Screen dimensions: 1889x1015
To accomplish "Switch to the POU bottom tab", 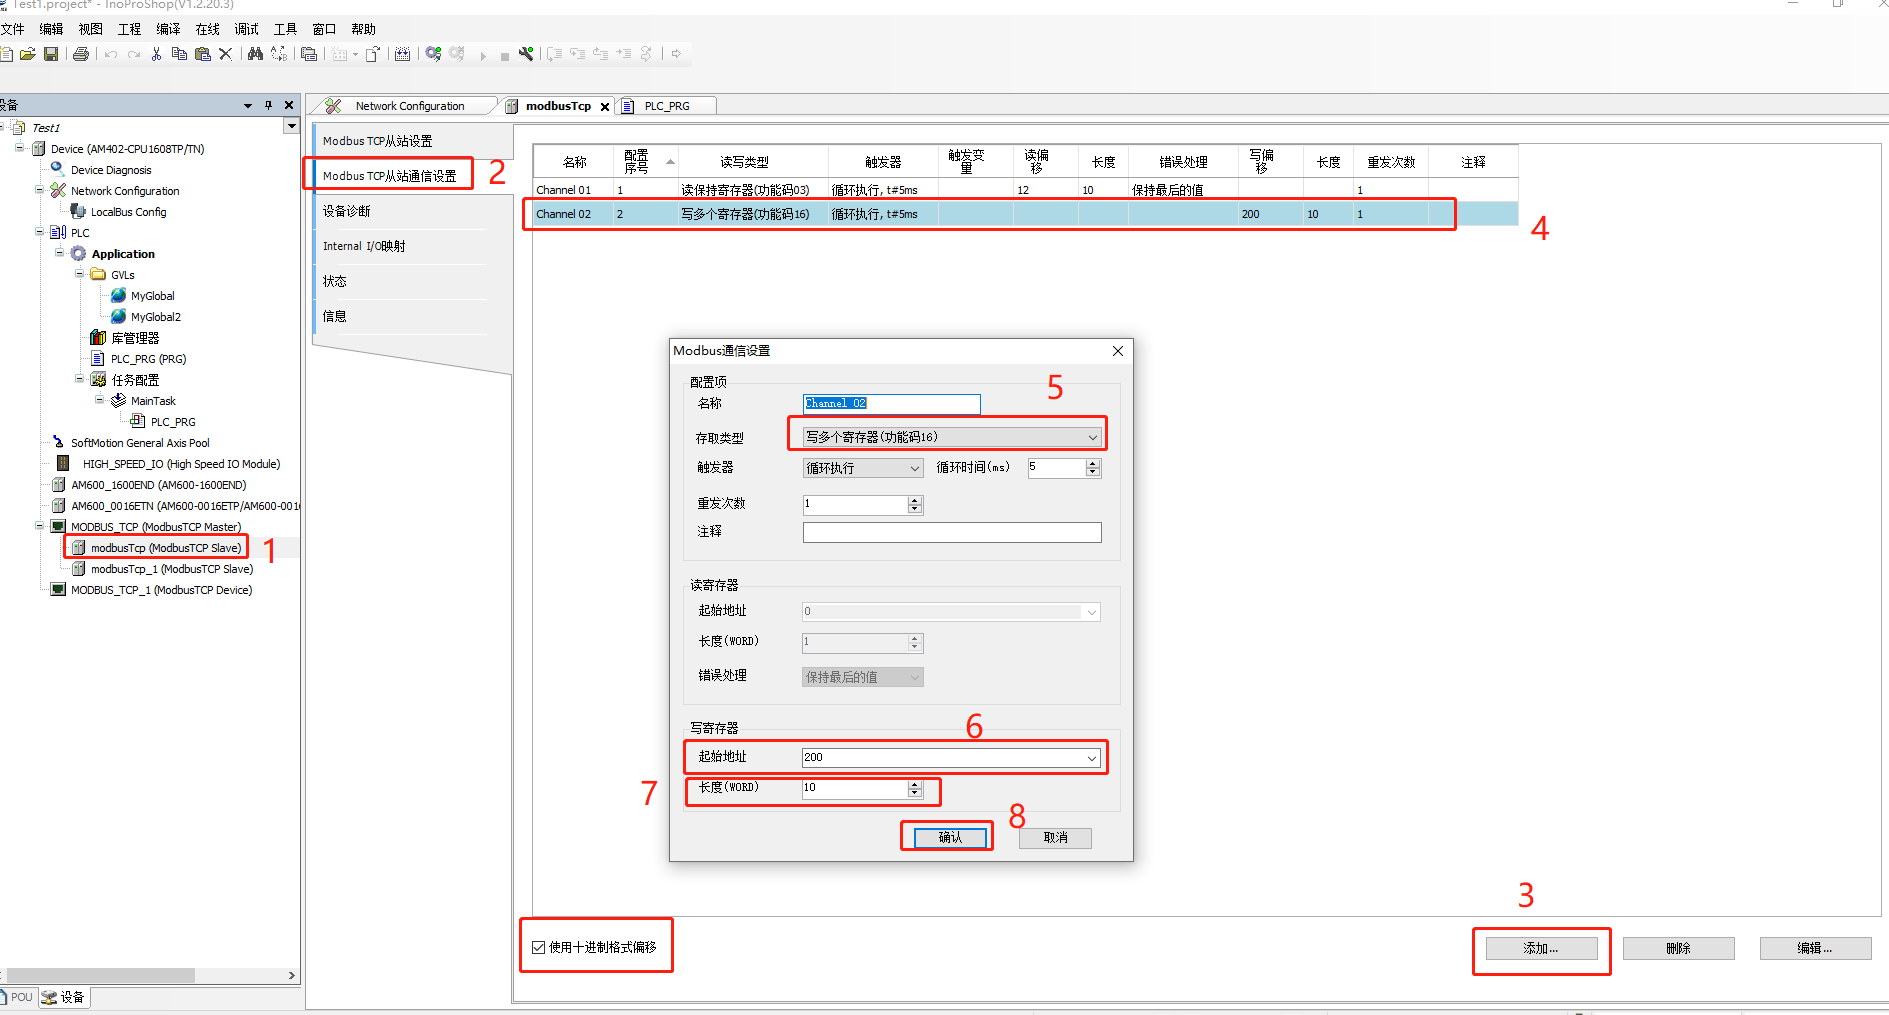I will click(19, 997).
